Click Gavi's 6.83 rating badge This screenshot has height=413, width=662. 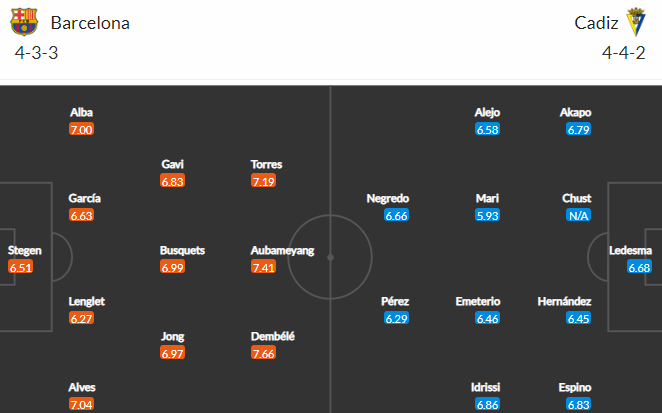(x=172, y=181)
